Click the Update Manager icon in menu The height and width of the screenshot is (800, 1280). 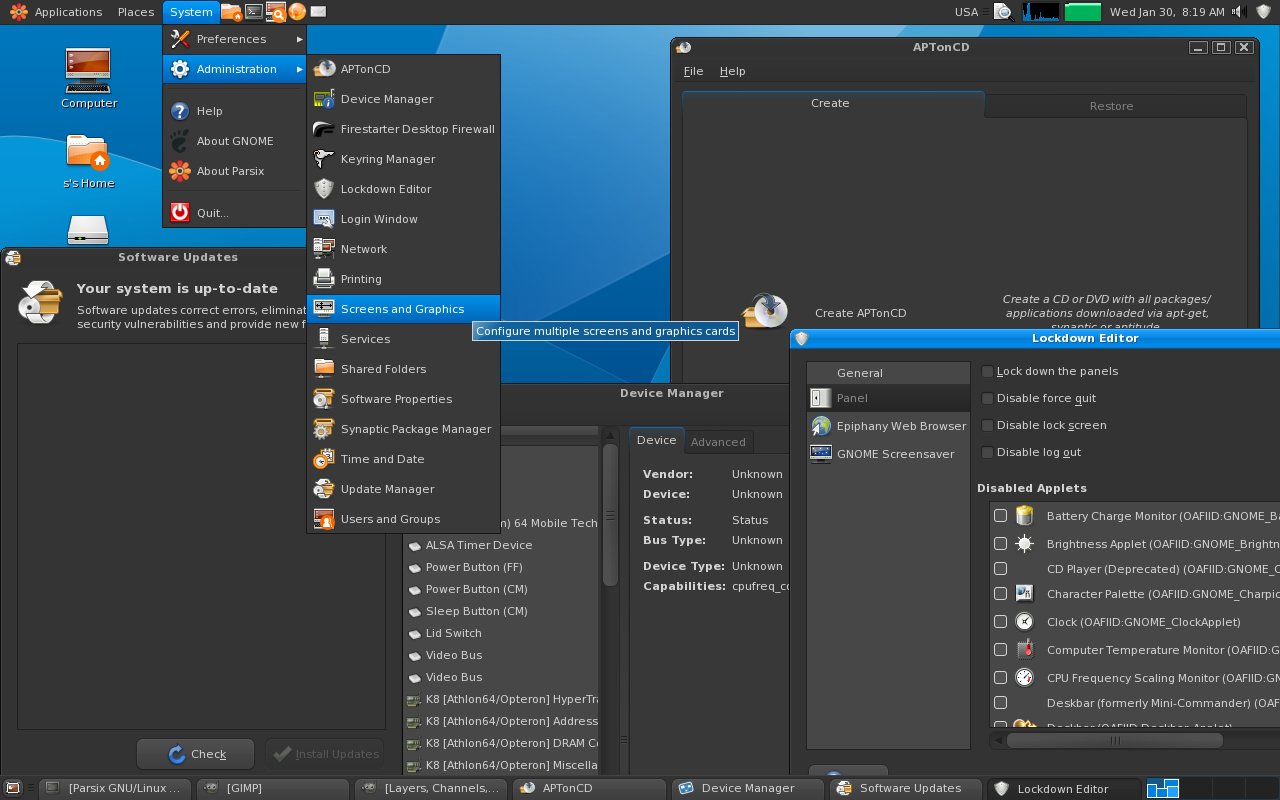[x=324, y=489]
